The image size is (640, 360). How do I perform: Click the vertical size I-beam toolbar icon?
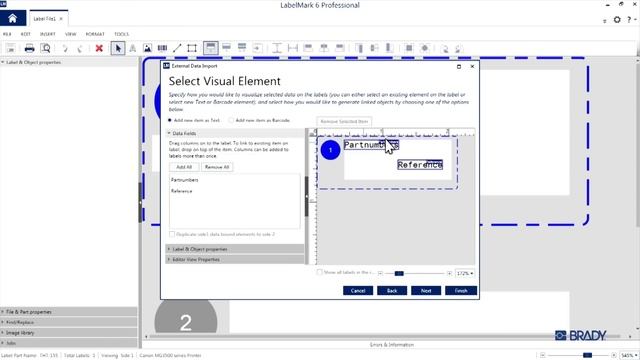(277, 48)
